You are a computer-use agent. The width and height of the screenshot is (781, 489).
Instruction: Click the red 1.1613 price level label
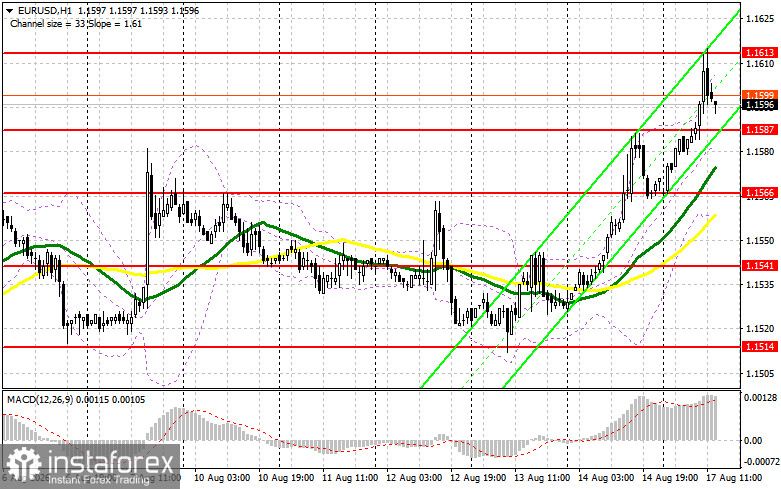(760, 52)
